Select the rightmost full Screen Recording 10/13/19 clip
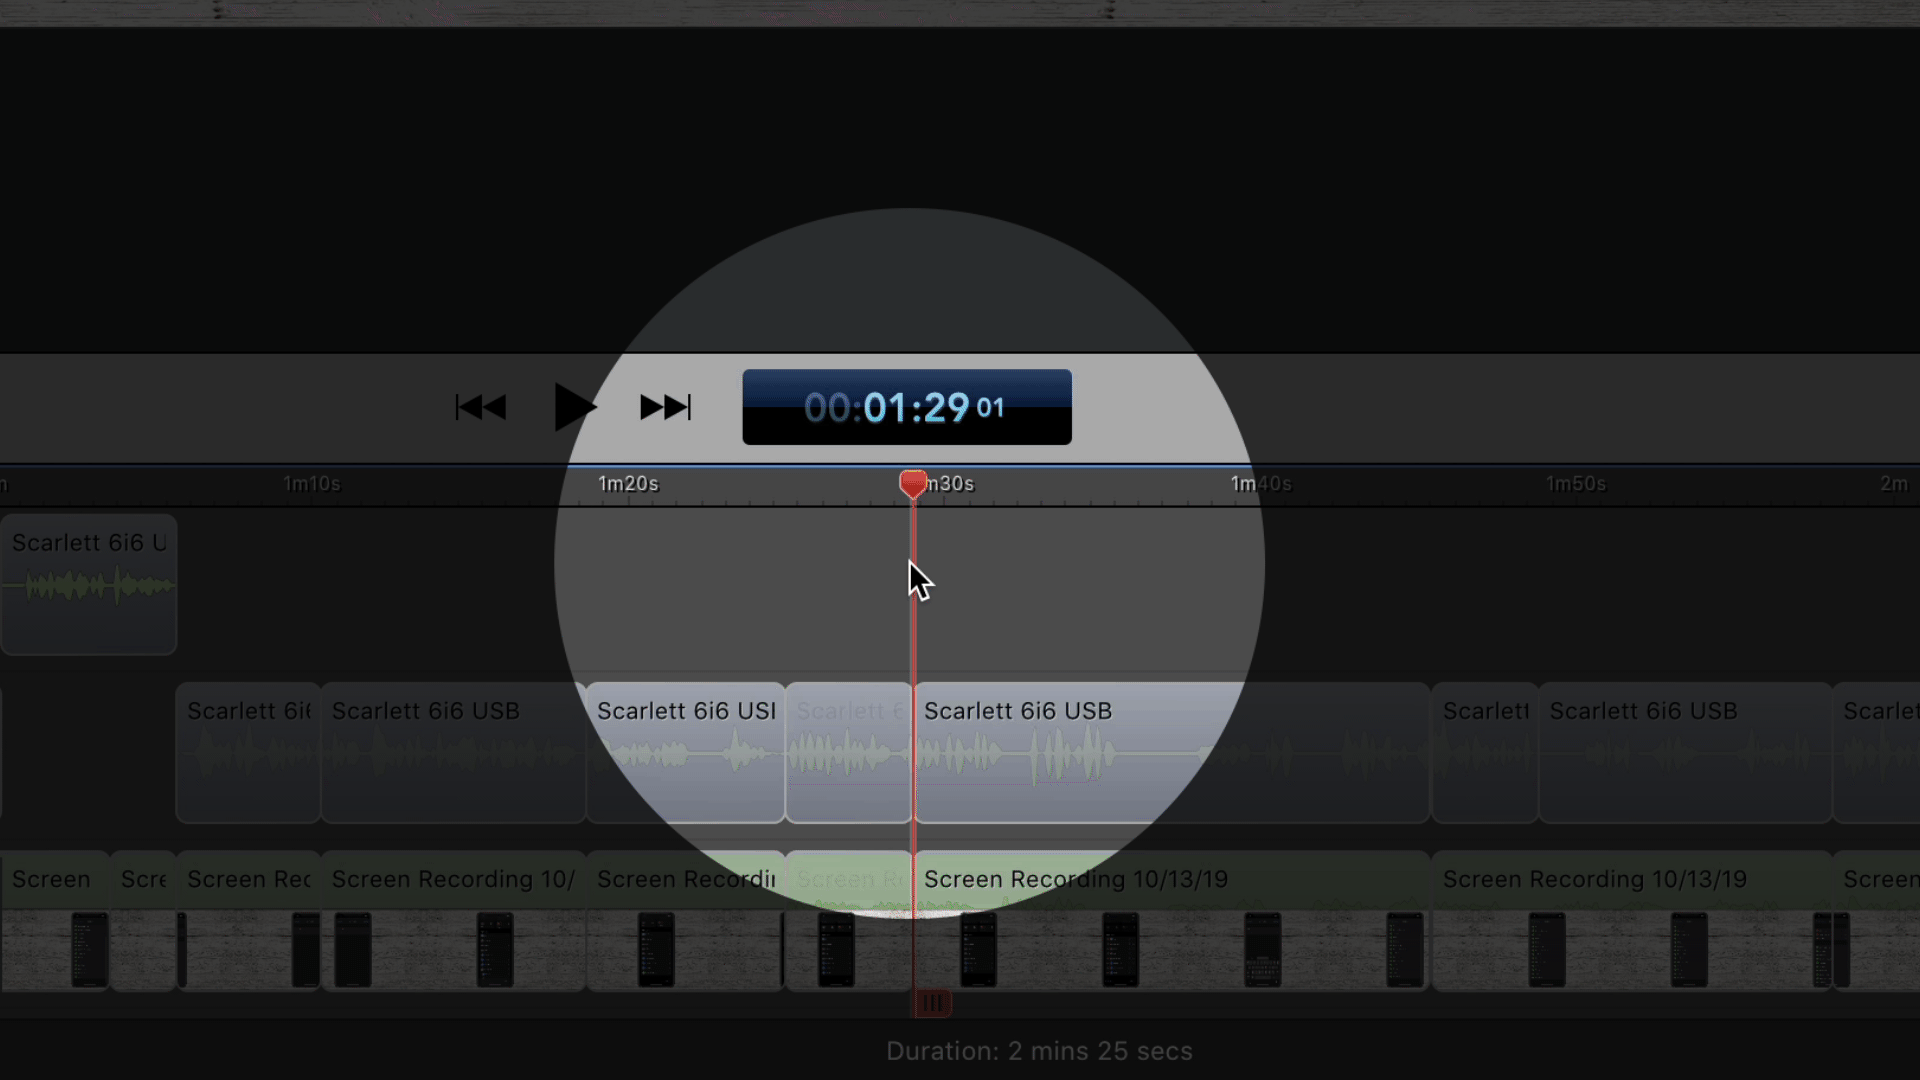This screenshot has width=1920, height=1080. pyautogui.click(x=1630, y=920)
